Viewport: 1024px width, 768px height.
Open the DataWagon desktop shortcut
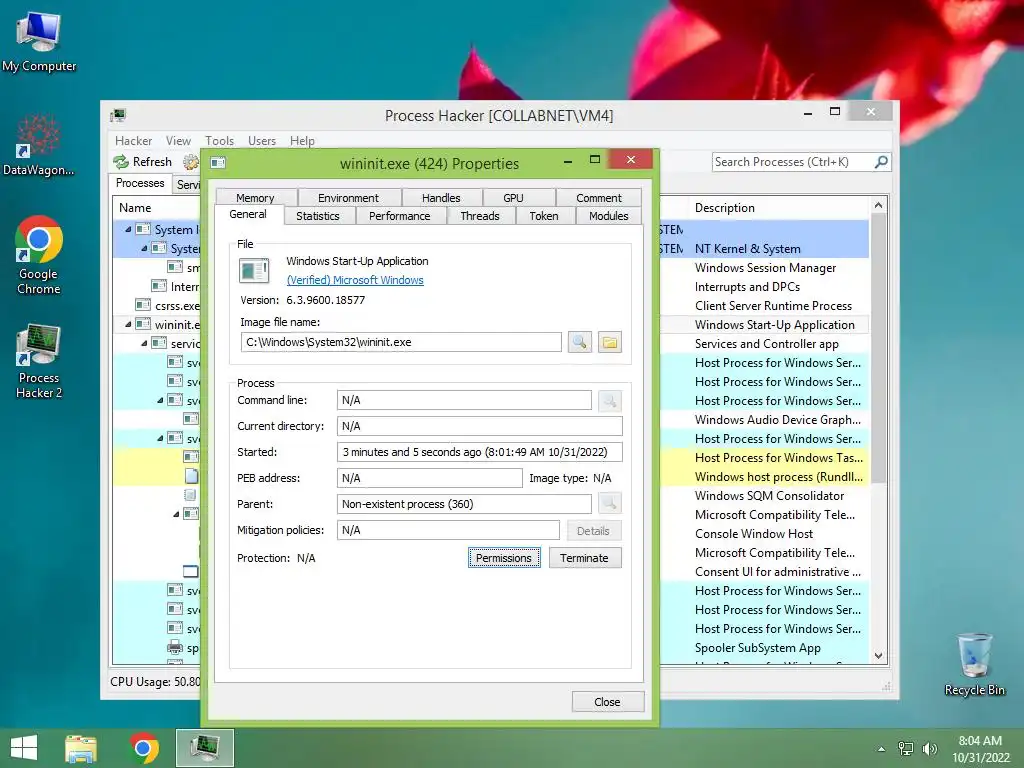pos(39,144)
